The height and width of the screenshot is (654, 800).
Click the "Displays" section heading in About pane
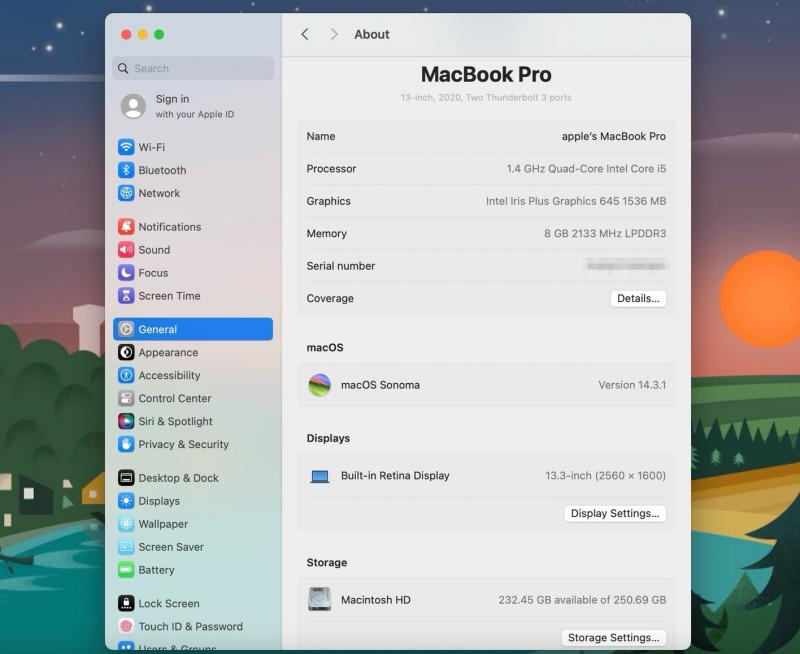click(x=328, y=438)
